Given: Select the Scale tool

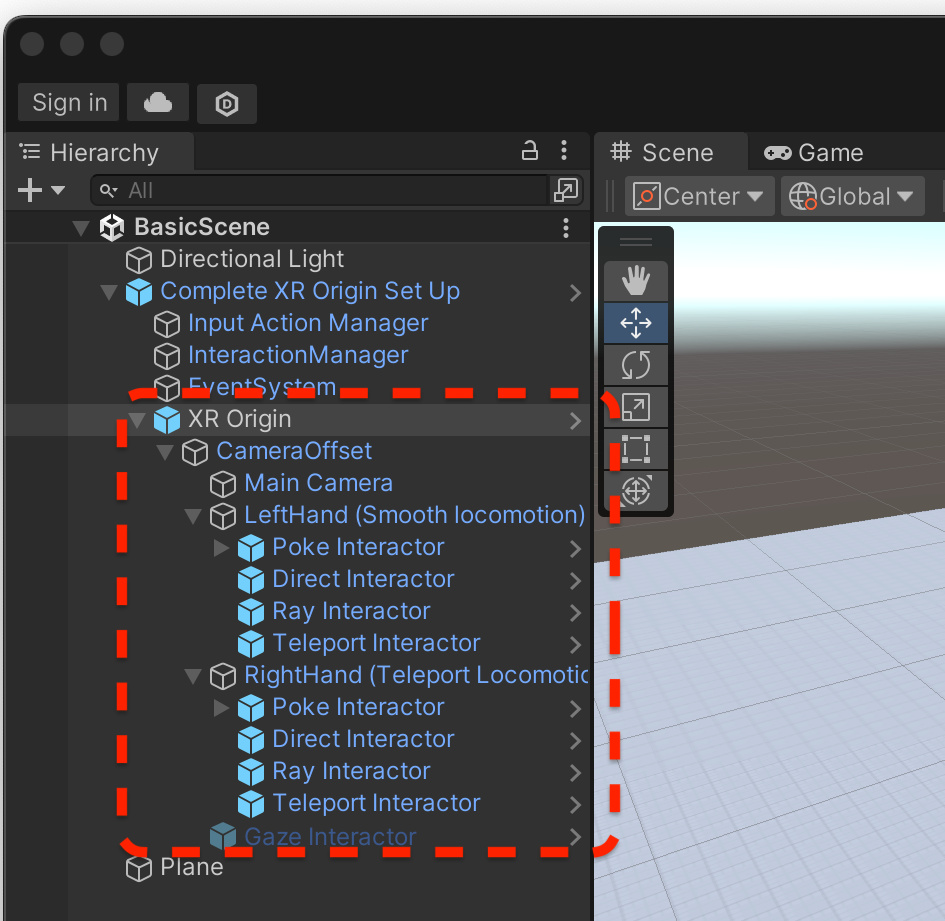Looking at the screenshot, I should (636, 407).
